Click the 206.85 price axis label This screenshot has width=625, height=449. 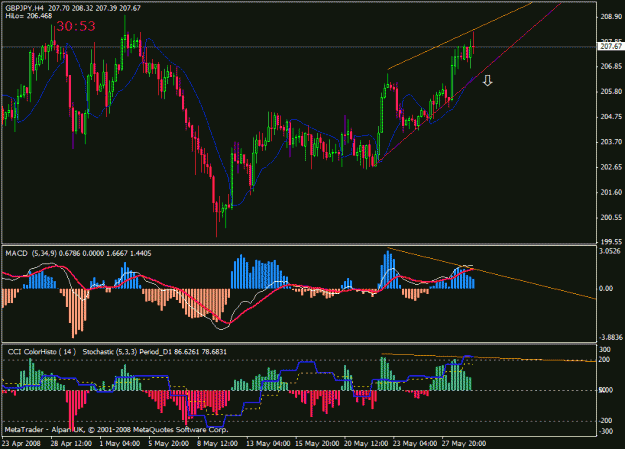pyautogui.click(x=611, y=66)
